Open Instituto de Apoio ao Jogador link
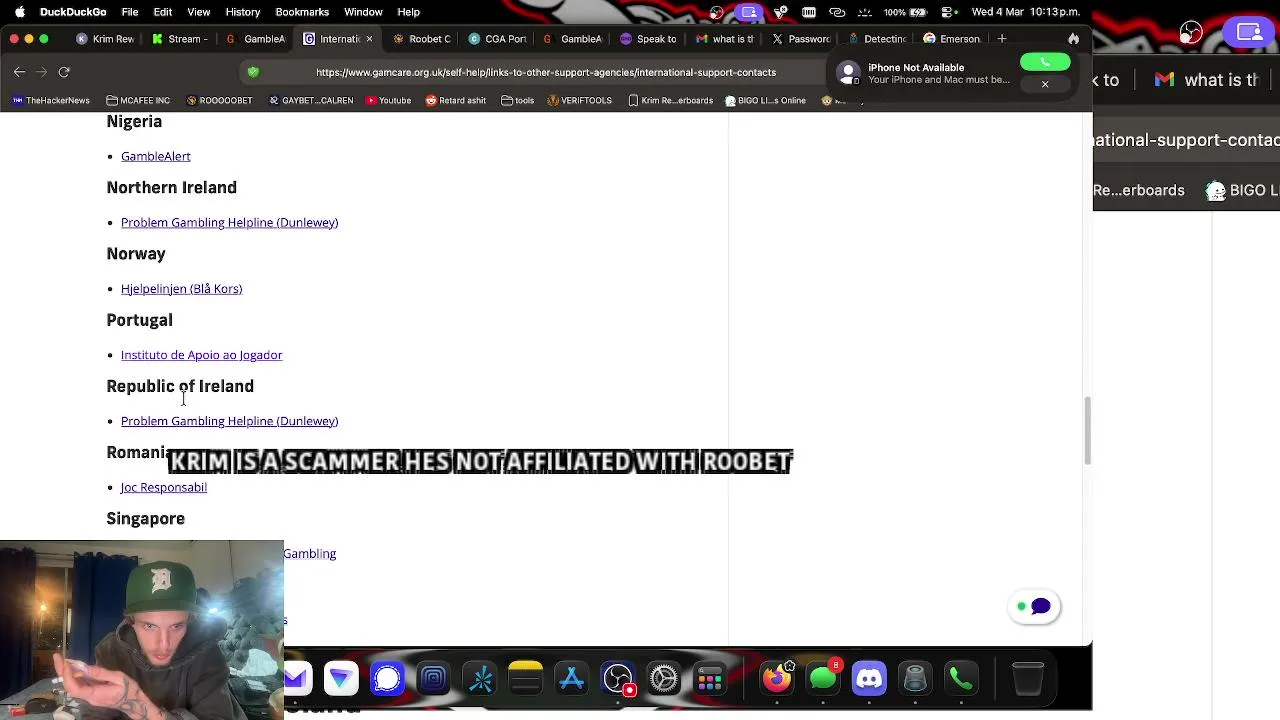The width and height of the screenshot is (1280, 720). point(201,355)
